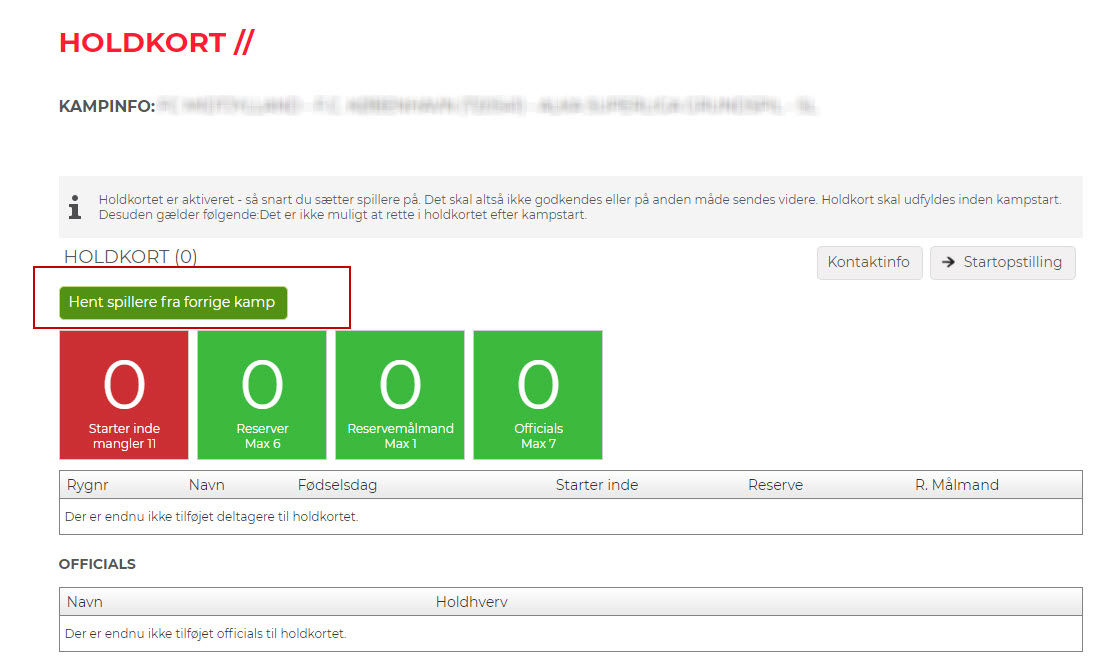Select the red Starter inde tile

click(124, 395)
